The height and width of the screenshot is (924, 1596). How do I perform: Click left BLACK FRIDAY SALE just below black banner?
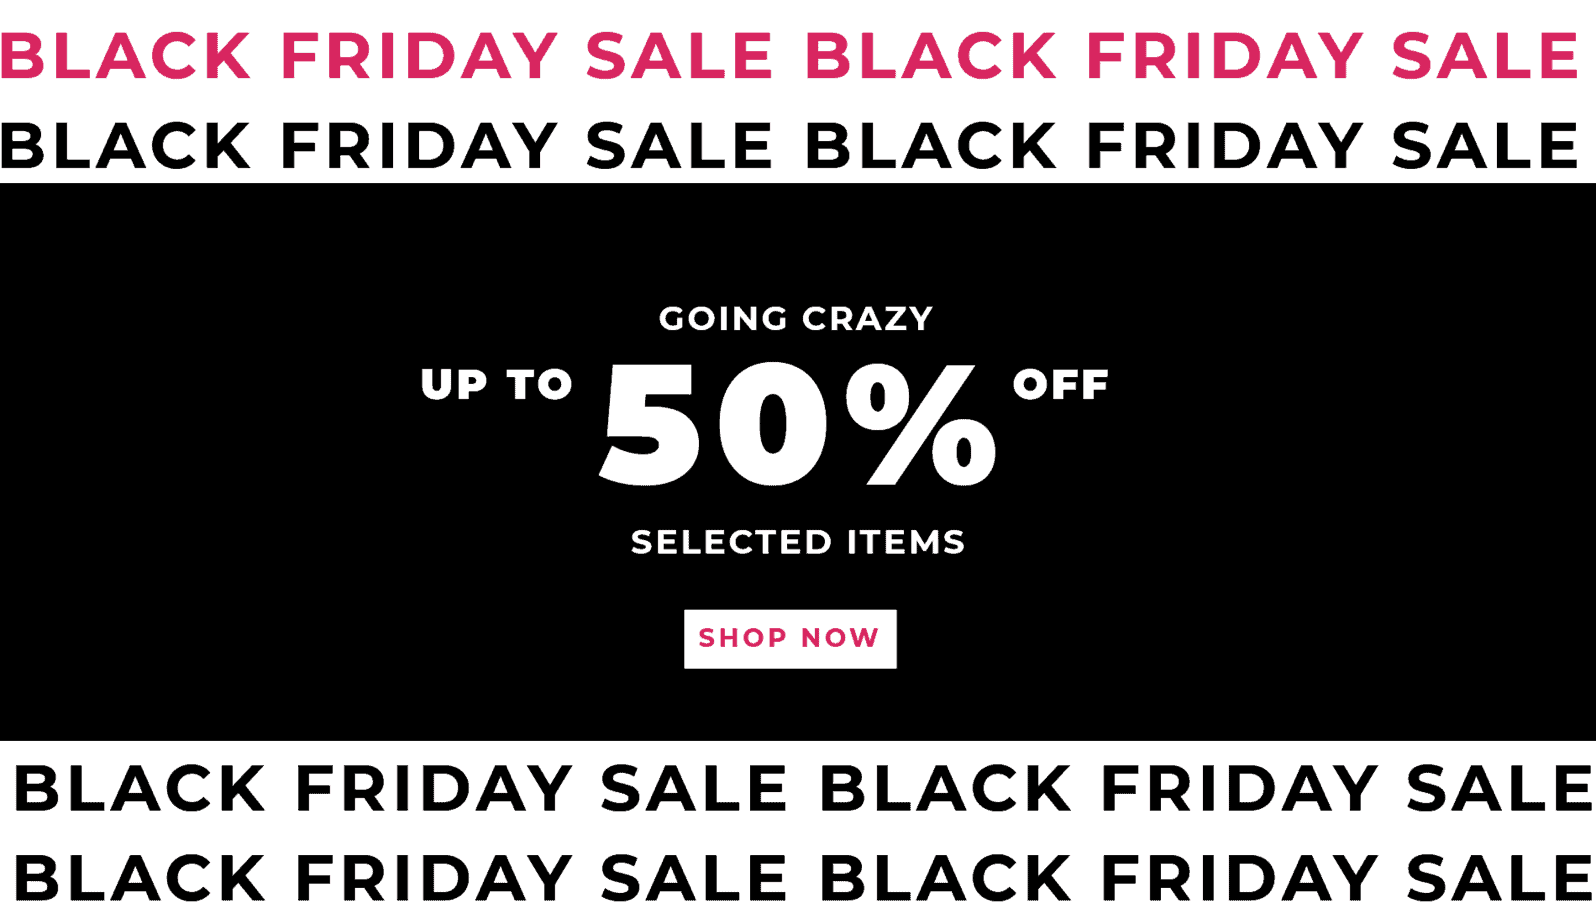(x=401, y=788)
